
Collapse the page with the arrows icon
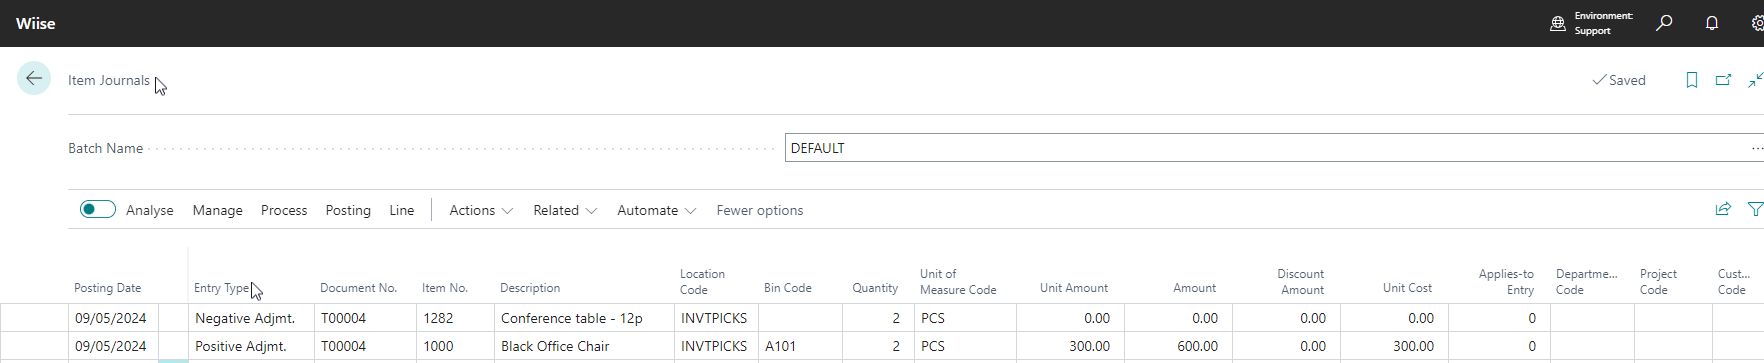[x=1755, y=80]
